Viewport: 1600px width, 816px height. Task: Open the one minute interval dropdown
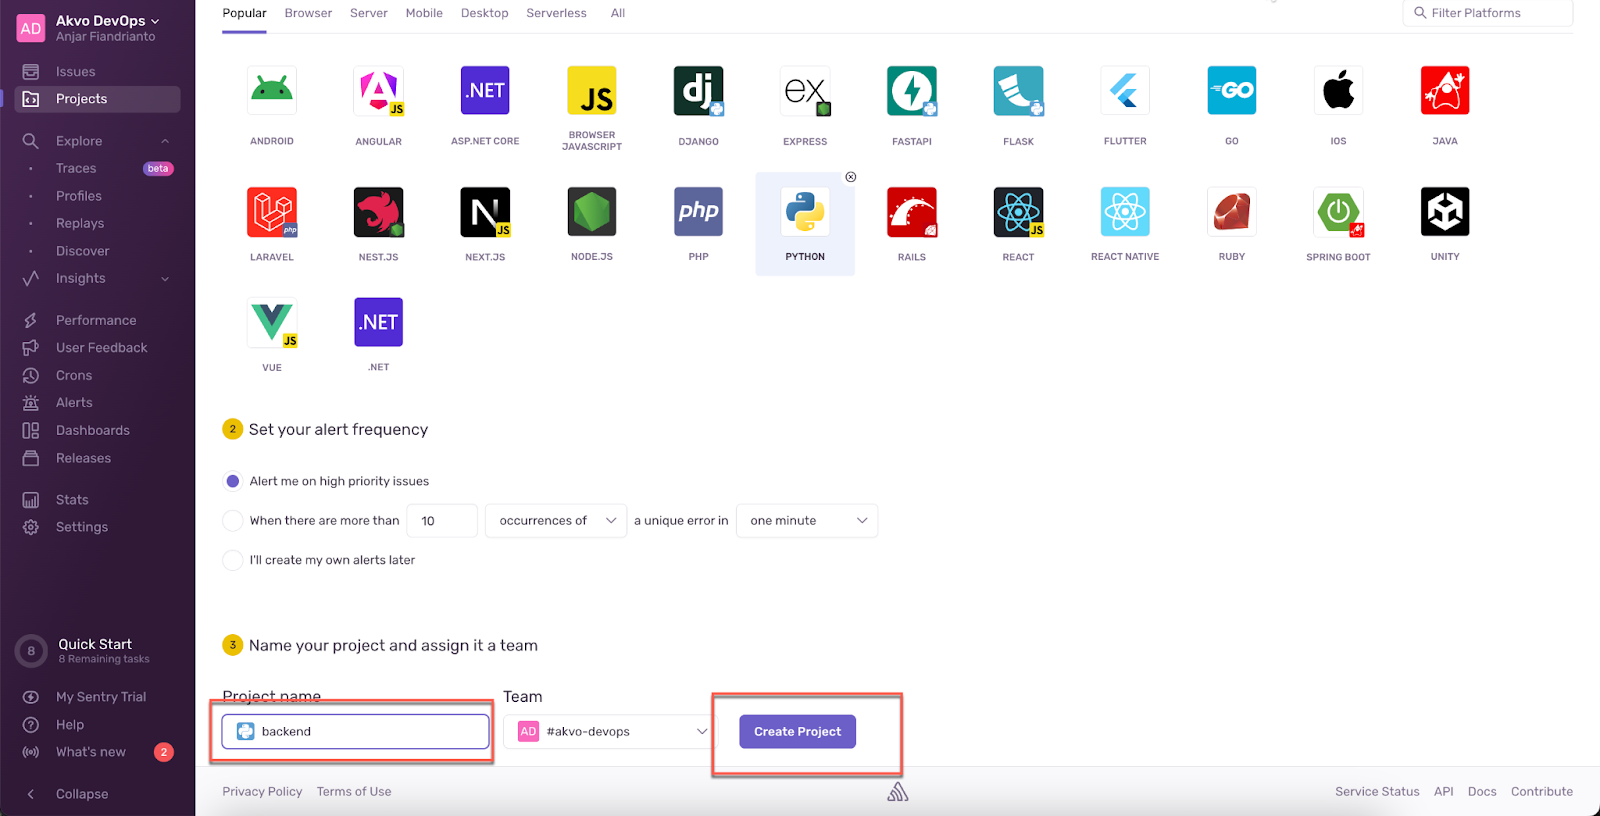tap(807, 521)
